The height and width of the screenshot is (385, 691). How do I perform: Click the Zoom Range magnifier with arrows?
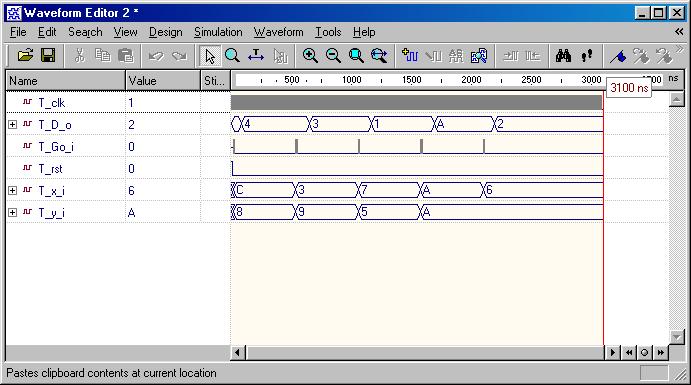coord(379,56)
